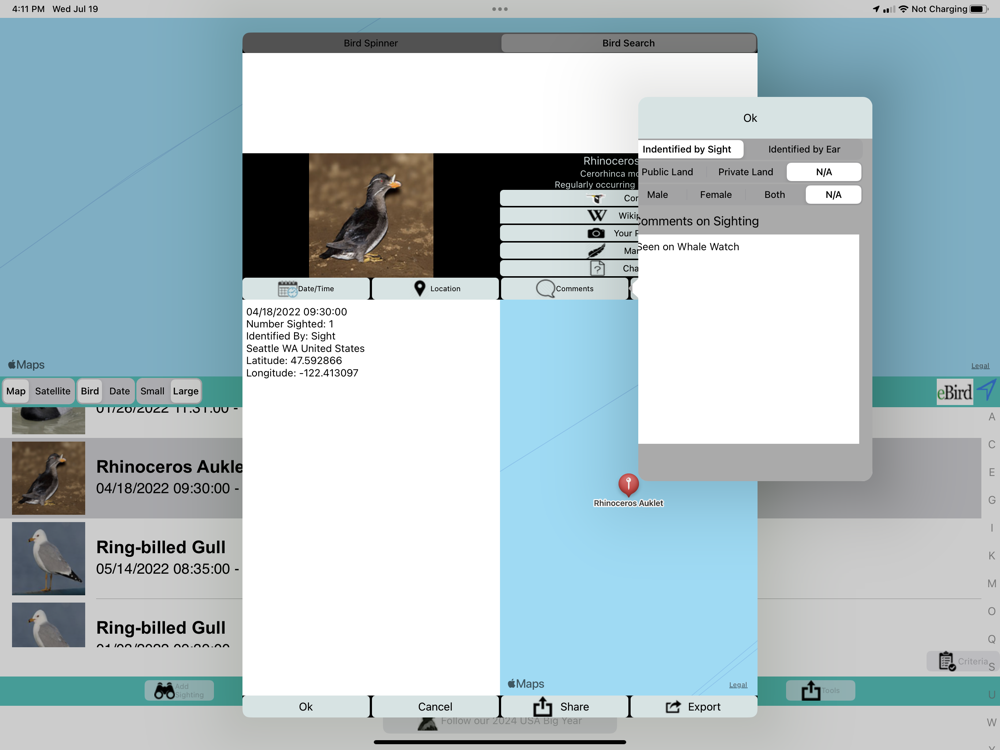Select Identified by Ear option
The width and height of the screenshot is (1000, 750).
[x=804, y=149]
